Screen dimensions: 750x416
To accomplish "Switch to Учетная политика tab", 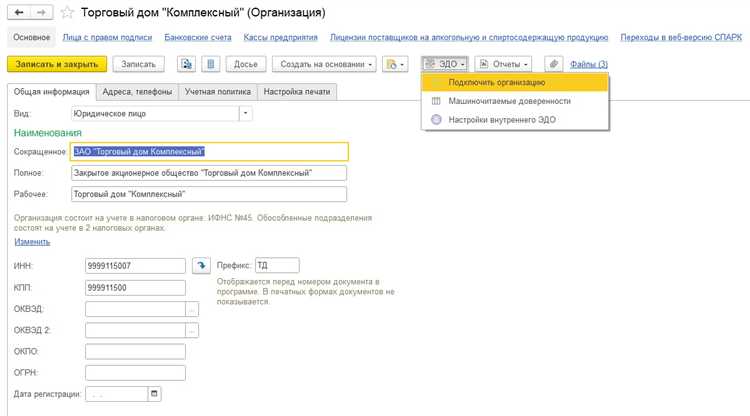I will click(x=218, y=92).
